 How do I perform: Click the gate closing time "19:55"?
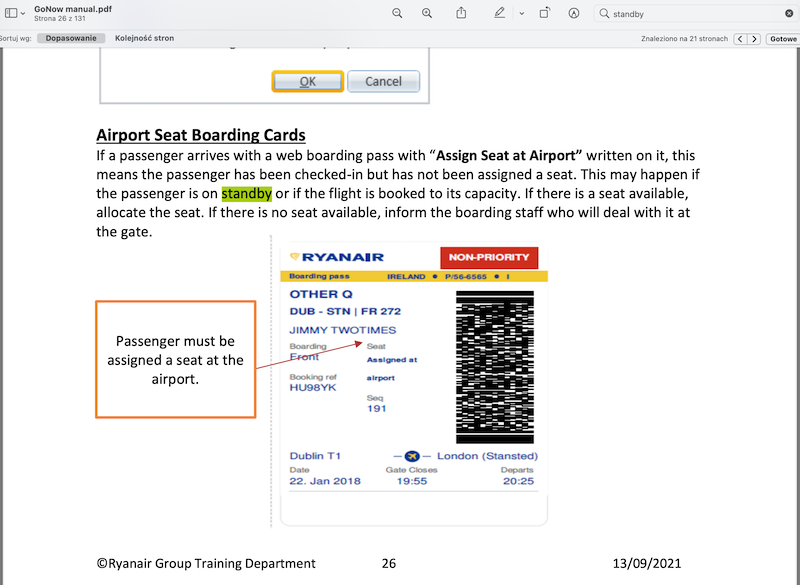click(412, 481)
